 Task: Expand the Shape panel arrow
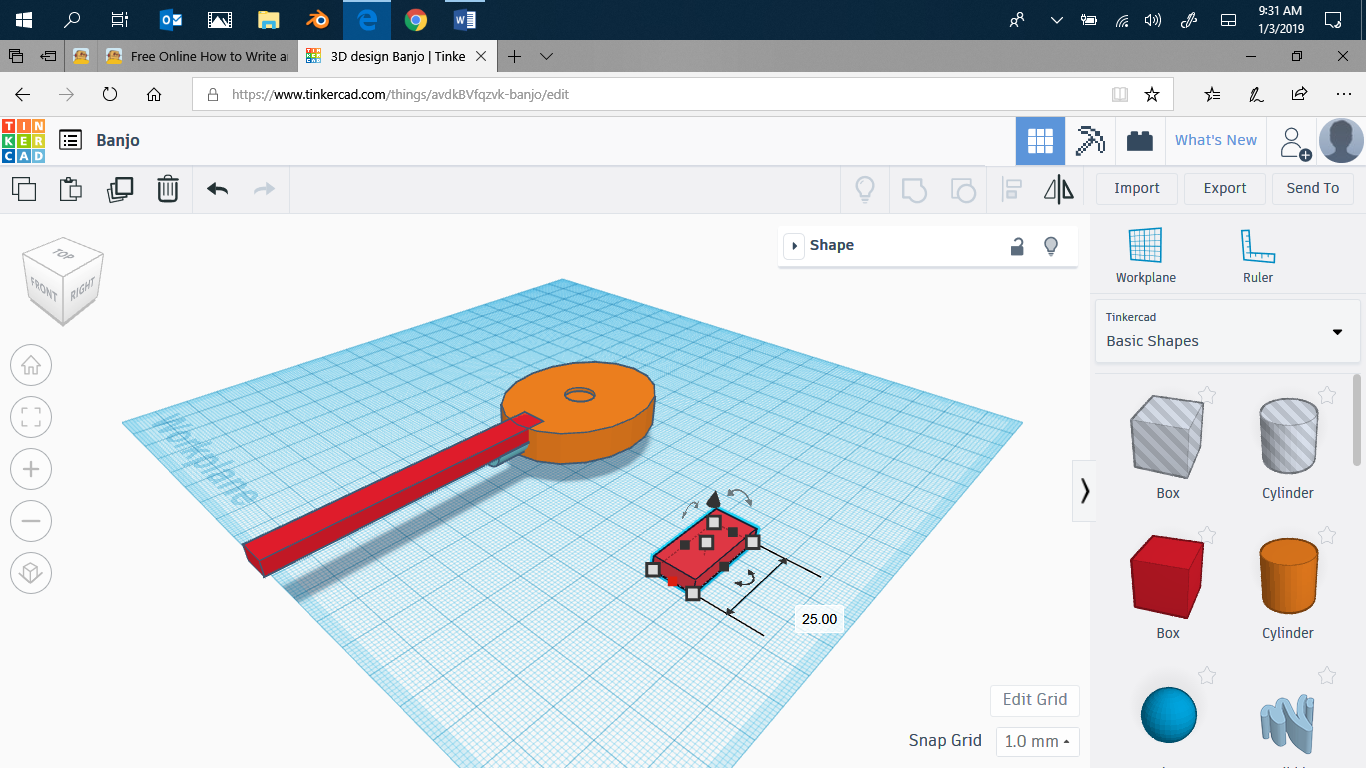click(x=794, y=246)
